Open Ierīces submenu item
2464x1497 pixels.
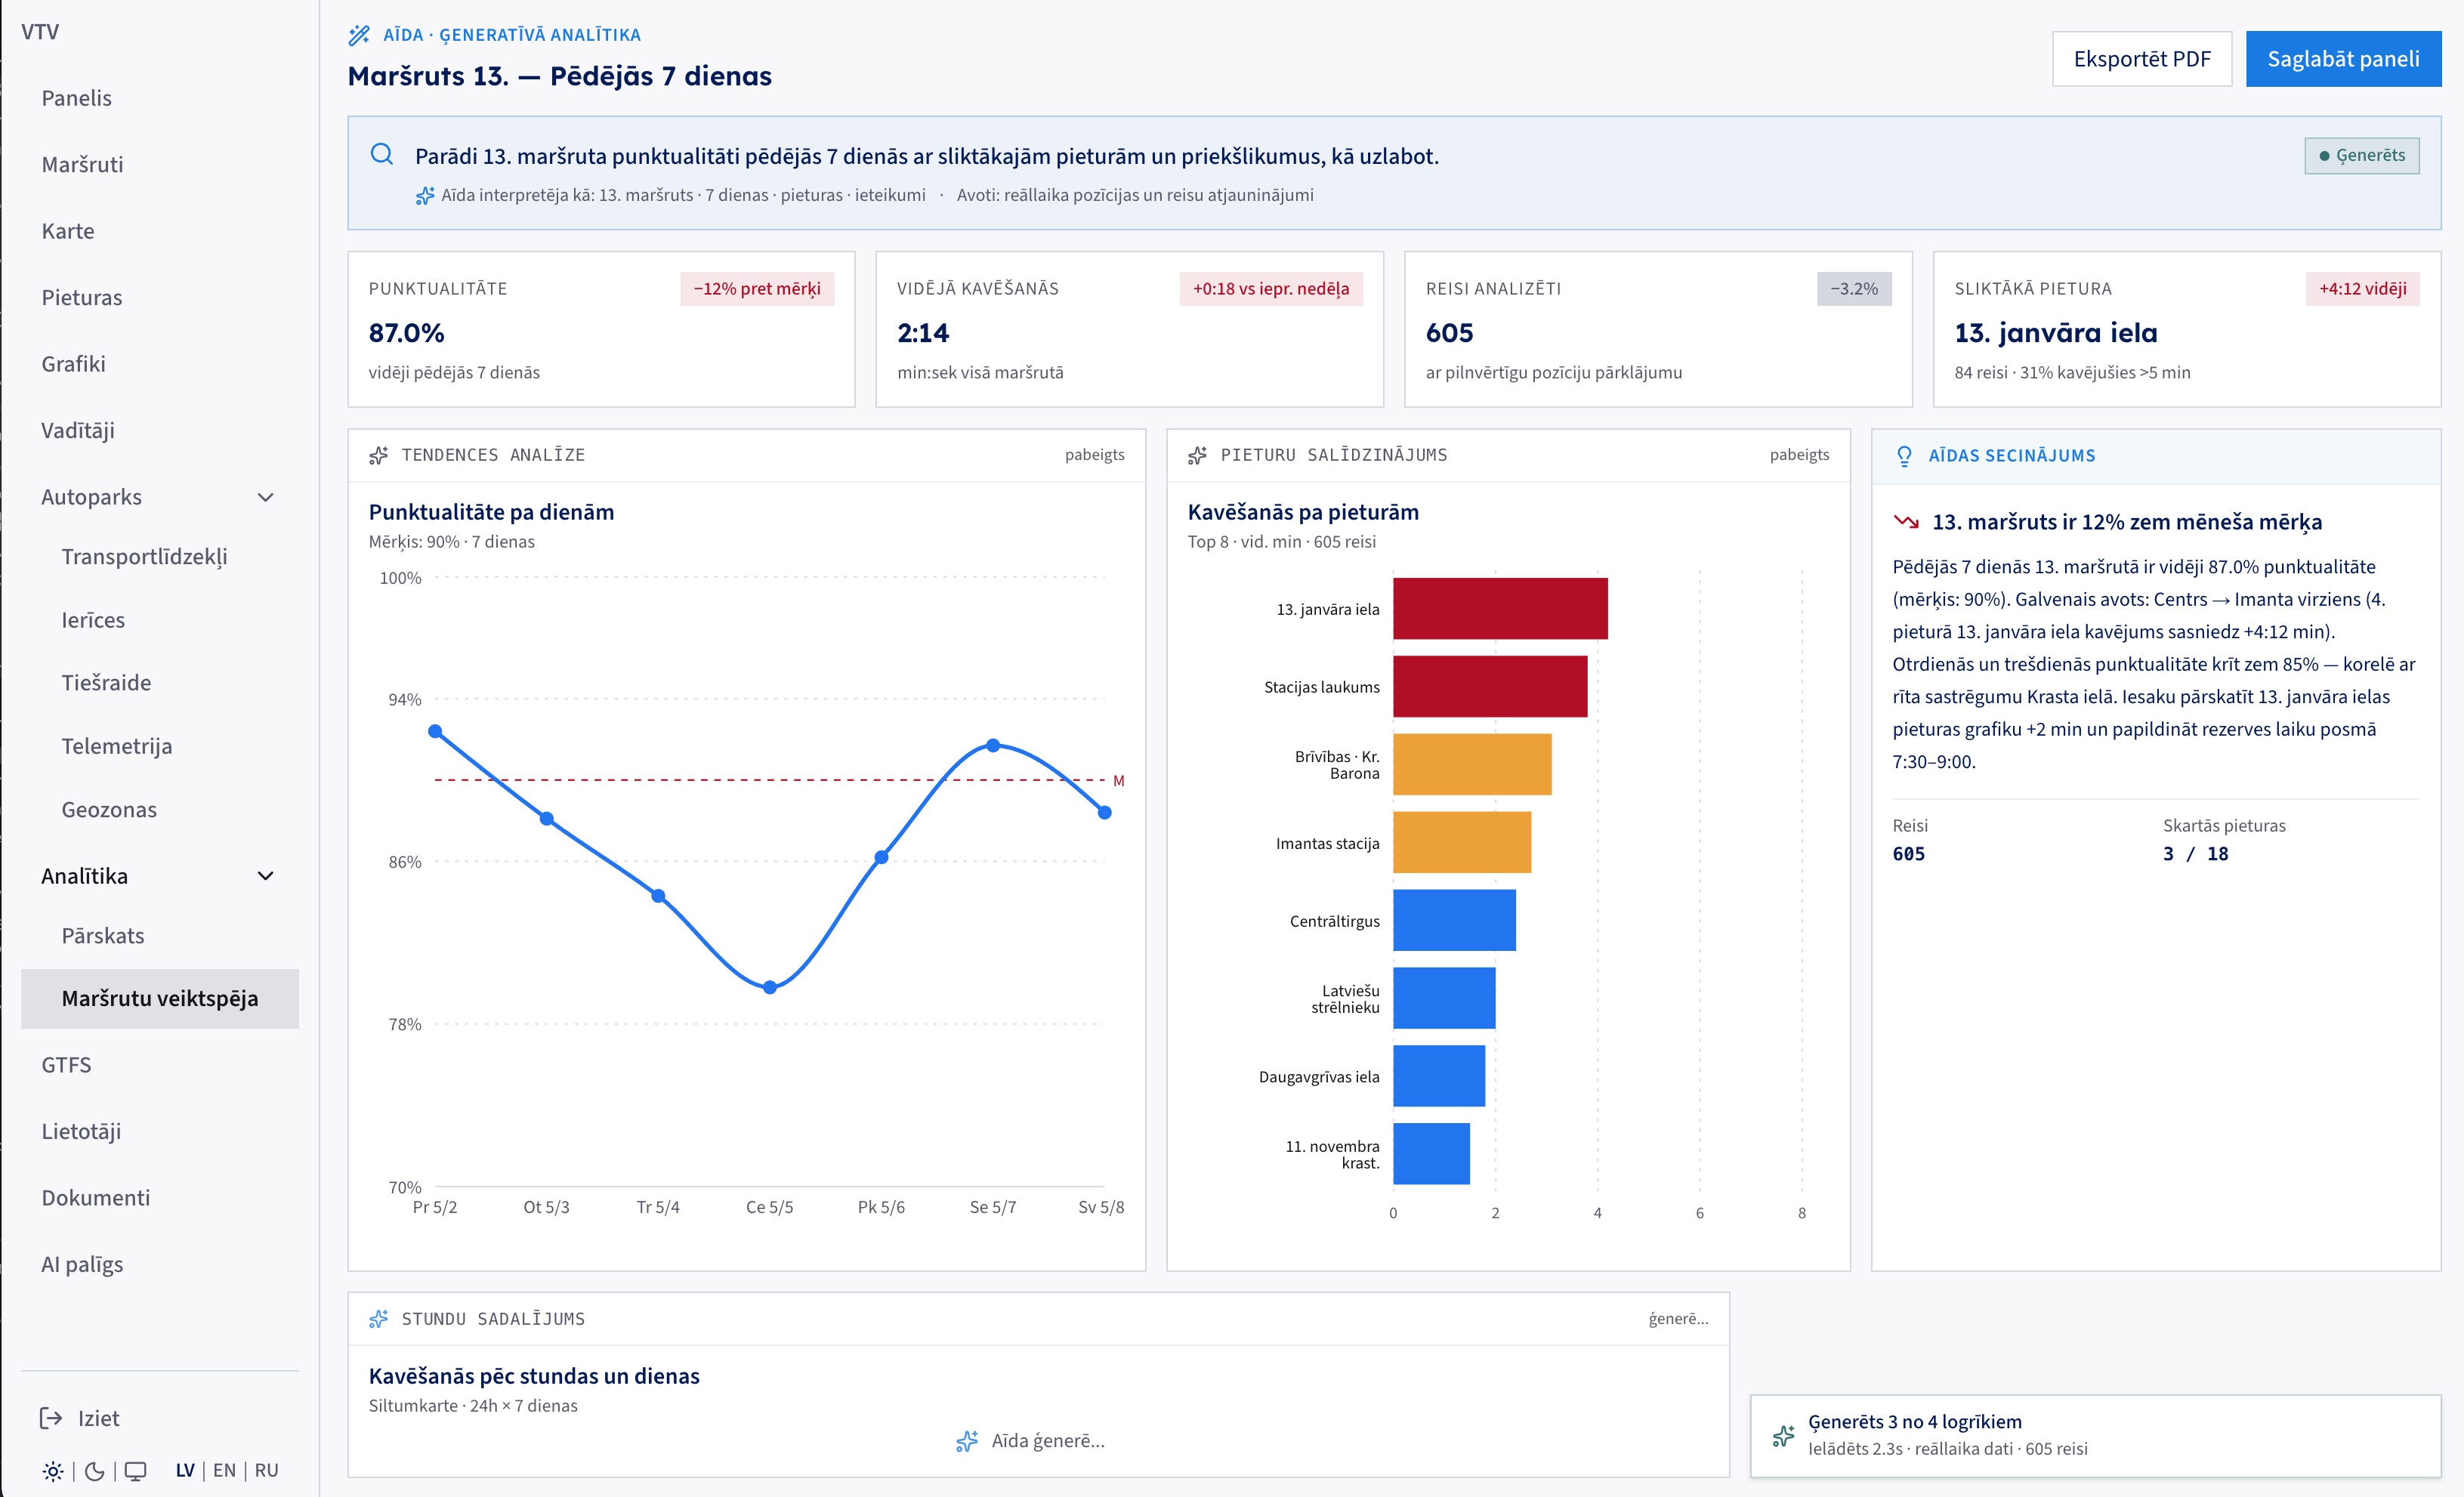tap(160, 620)
